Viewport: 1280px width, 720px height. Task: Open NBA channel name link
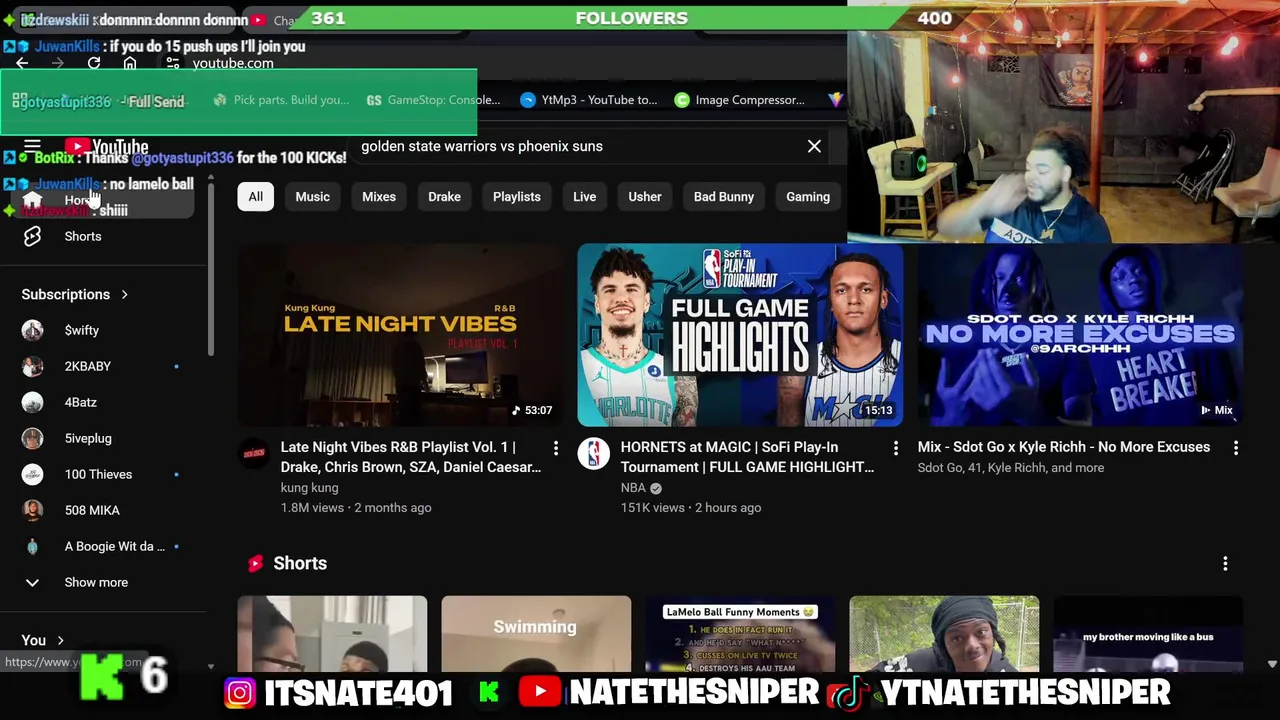[x=633, y=488]
